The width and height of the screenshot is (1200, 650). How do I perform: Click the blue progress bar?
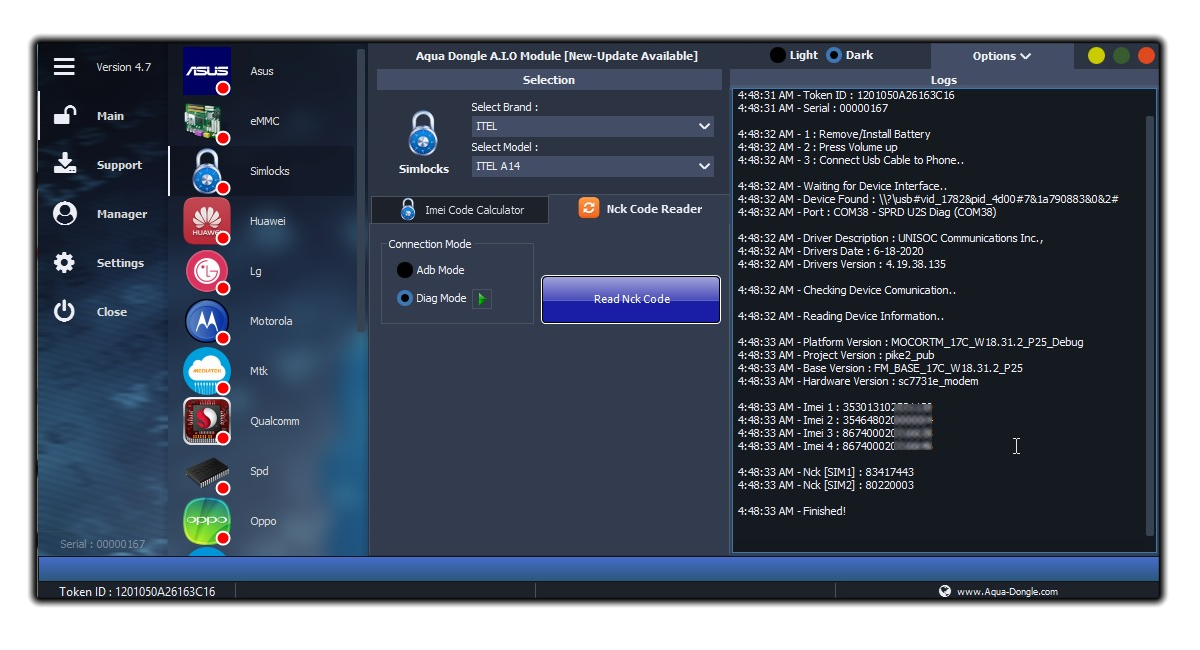pos(599,568)
